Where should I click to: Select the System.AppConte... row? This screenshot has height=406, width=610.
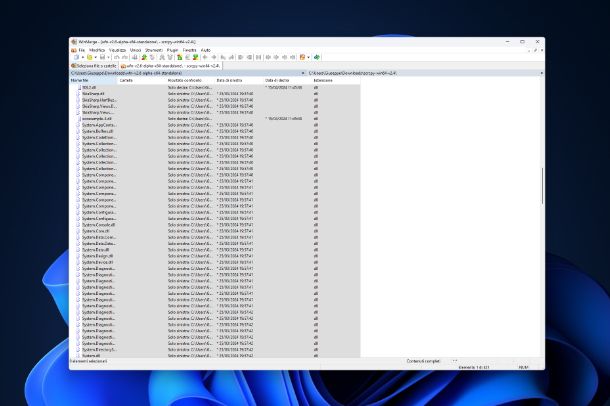(215, 125)
